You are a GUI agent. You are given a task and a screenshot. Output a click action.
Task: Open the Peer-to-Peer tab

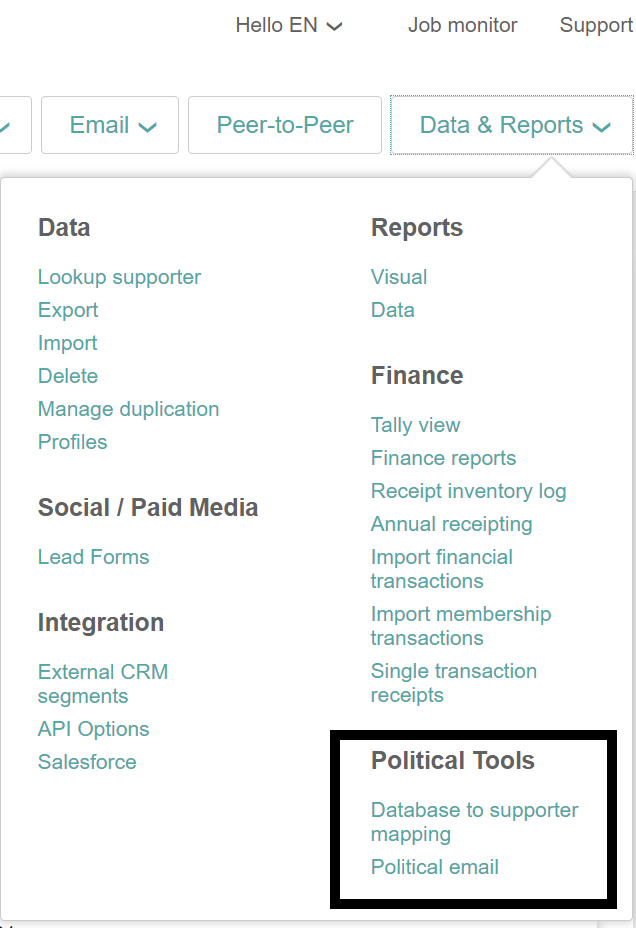point(285,125)
